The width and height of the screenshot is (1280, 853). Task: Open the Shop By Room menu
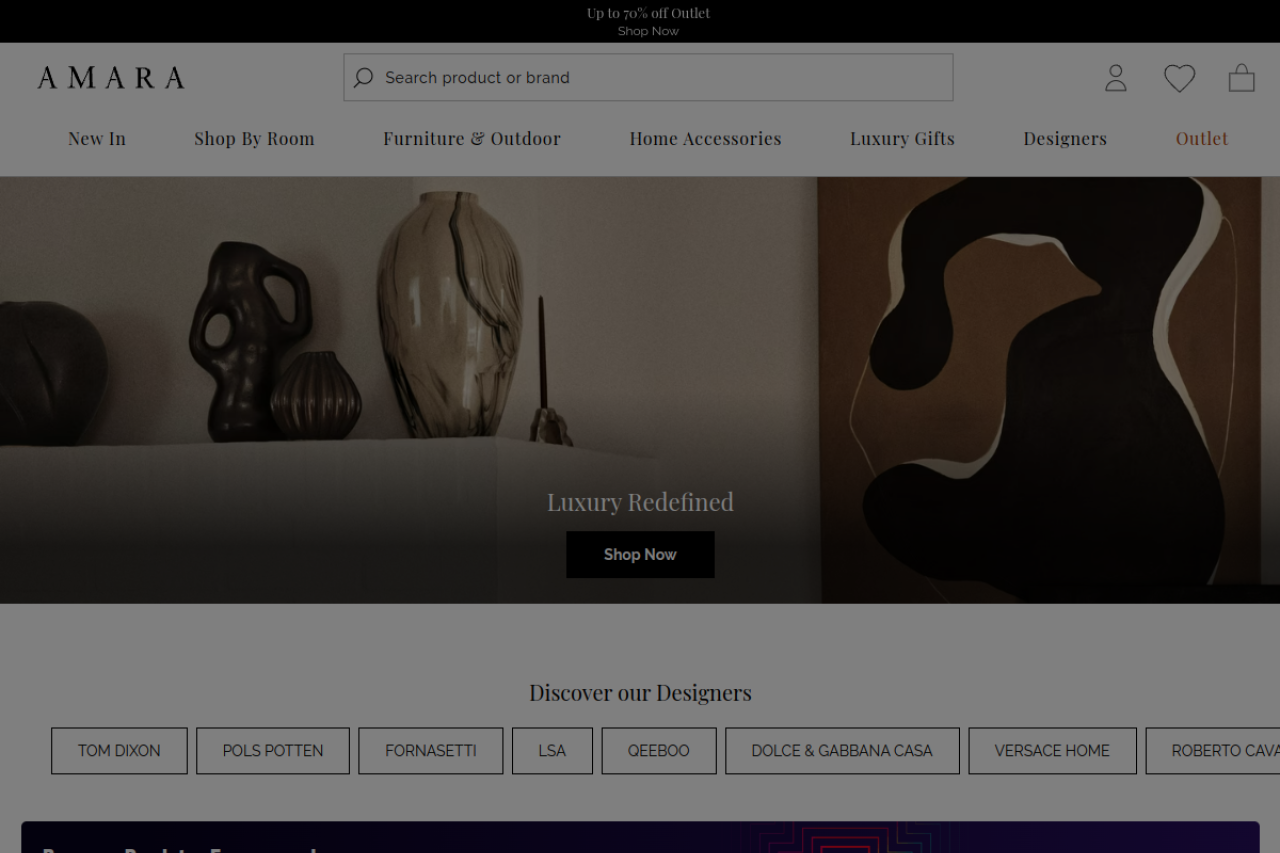click(x=254, y=139)
